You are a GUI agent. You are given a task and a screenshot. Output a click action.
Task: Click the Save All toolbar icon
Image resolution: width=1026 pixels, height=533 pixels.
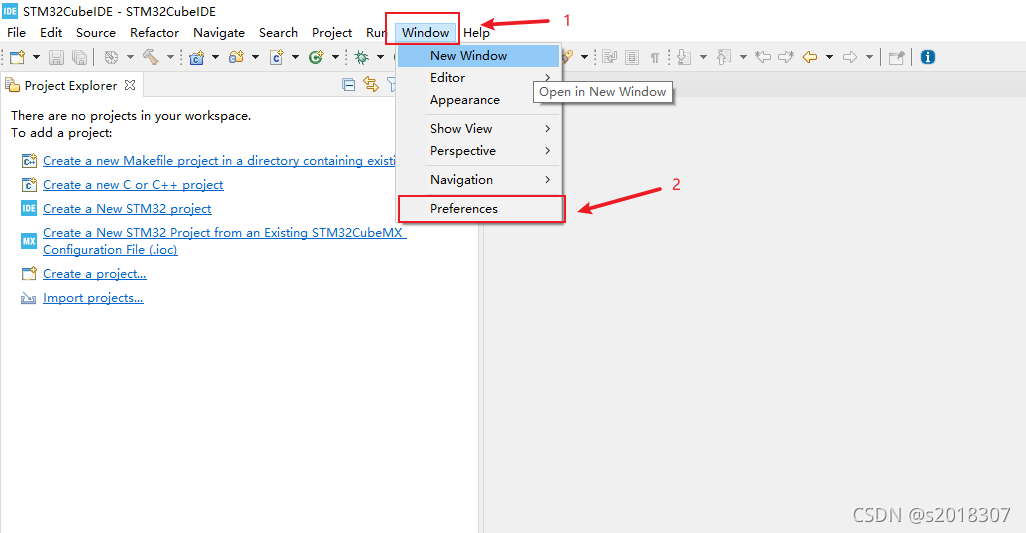[79, 58]
